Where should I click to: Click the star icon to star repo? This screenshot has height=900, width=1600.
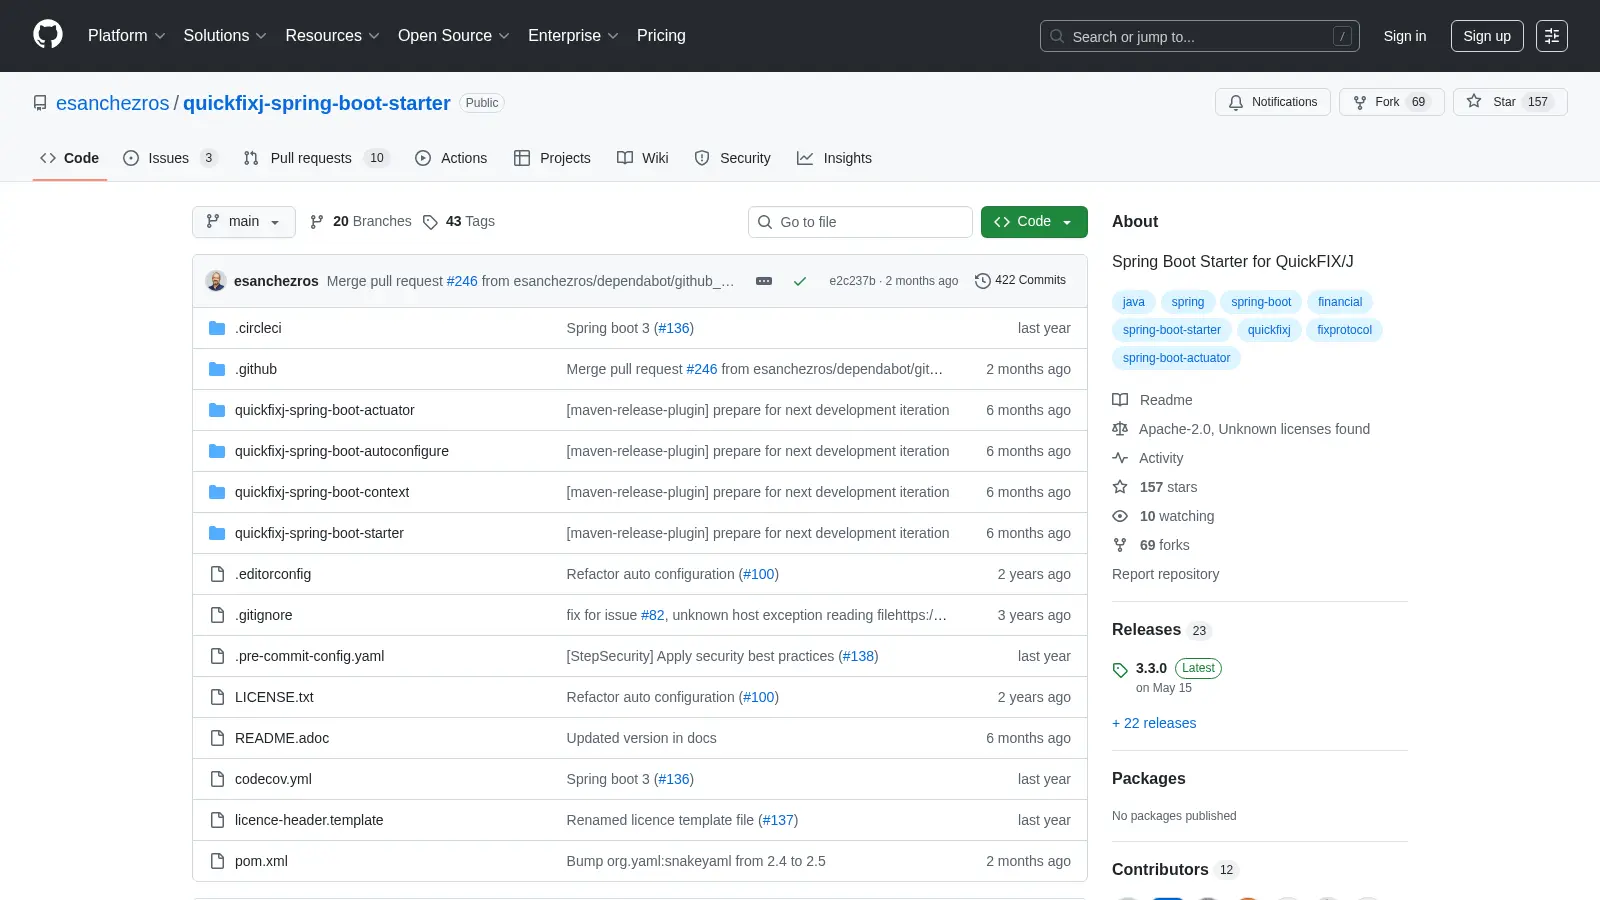tap(1474, 101)
